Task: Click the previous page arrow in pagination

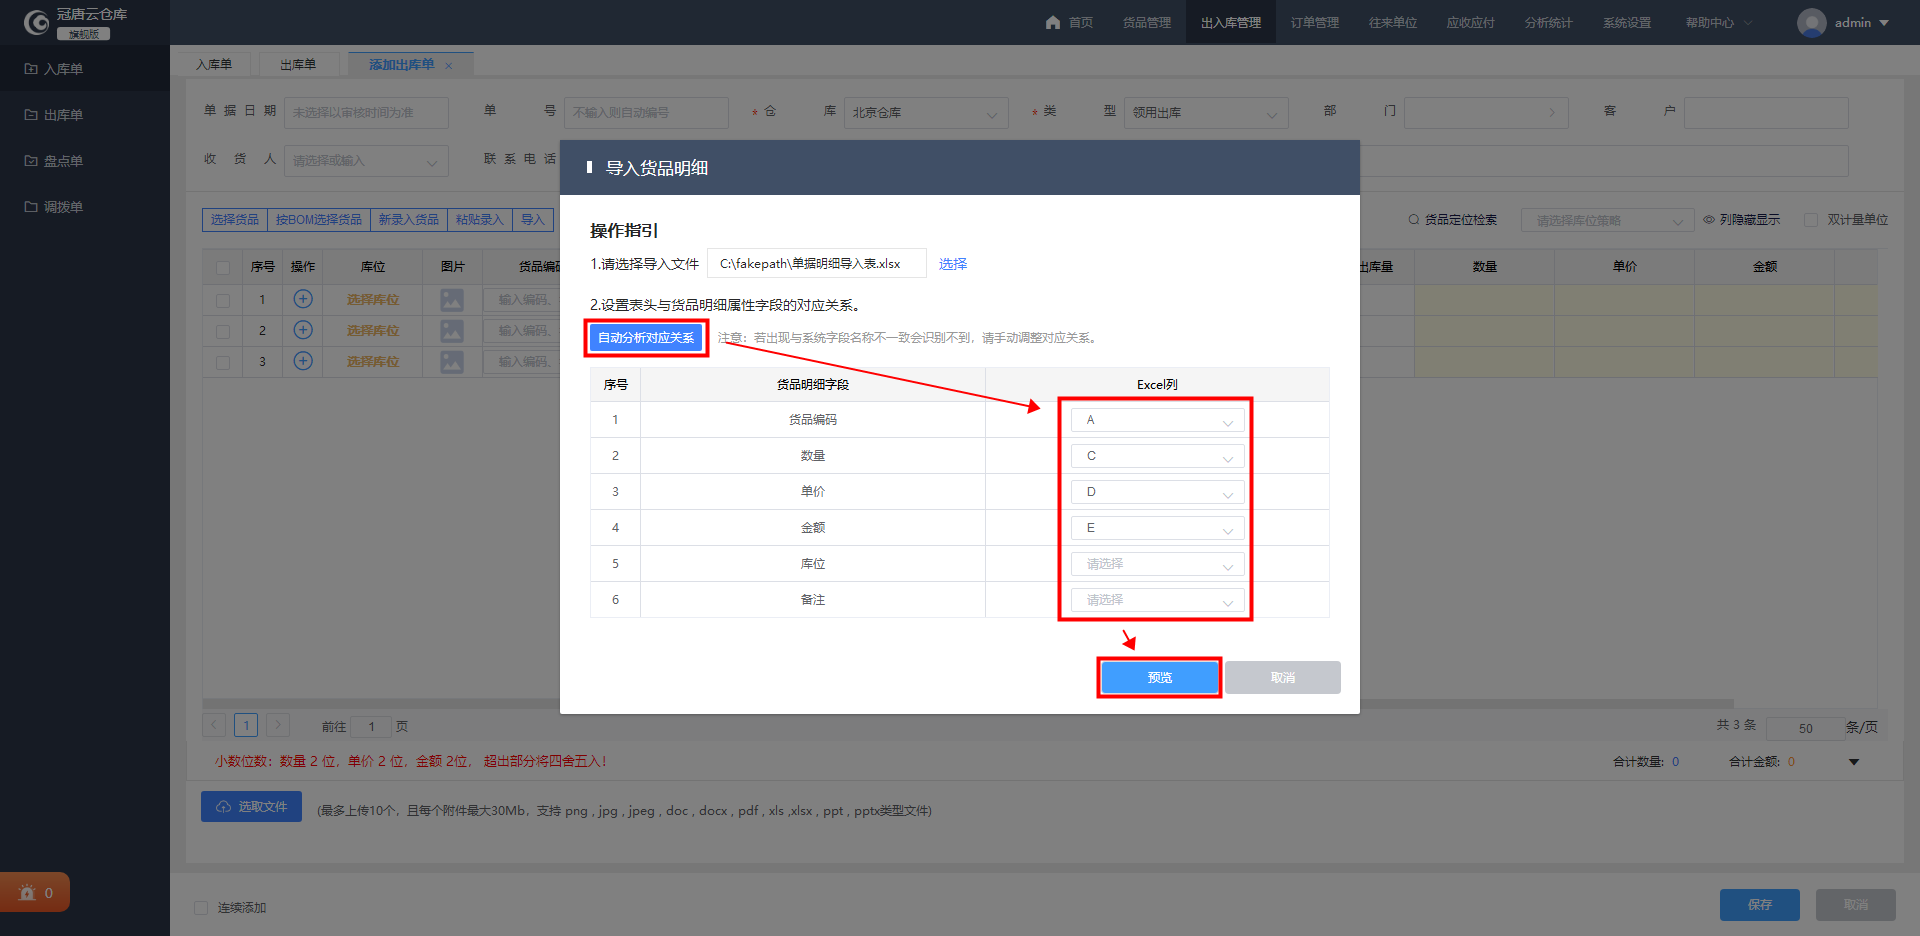Action: 214,725
